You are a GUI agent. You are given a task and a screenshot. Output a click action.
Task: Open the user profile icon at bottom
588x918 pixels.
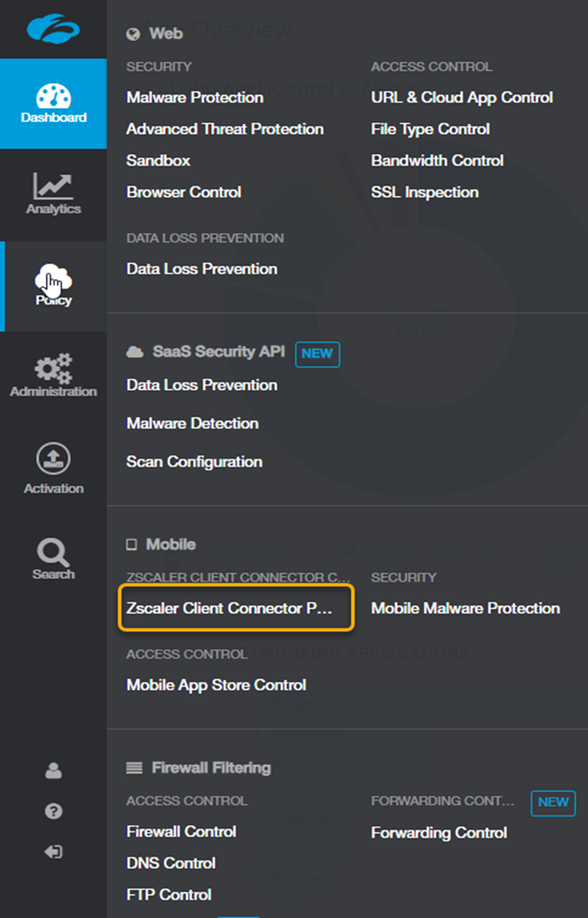coord(53,770)
